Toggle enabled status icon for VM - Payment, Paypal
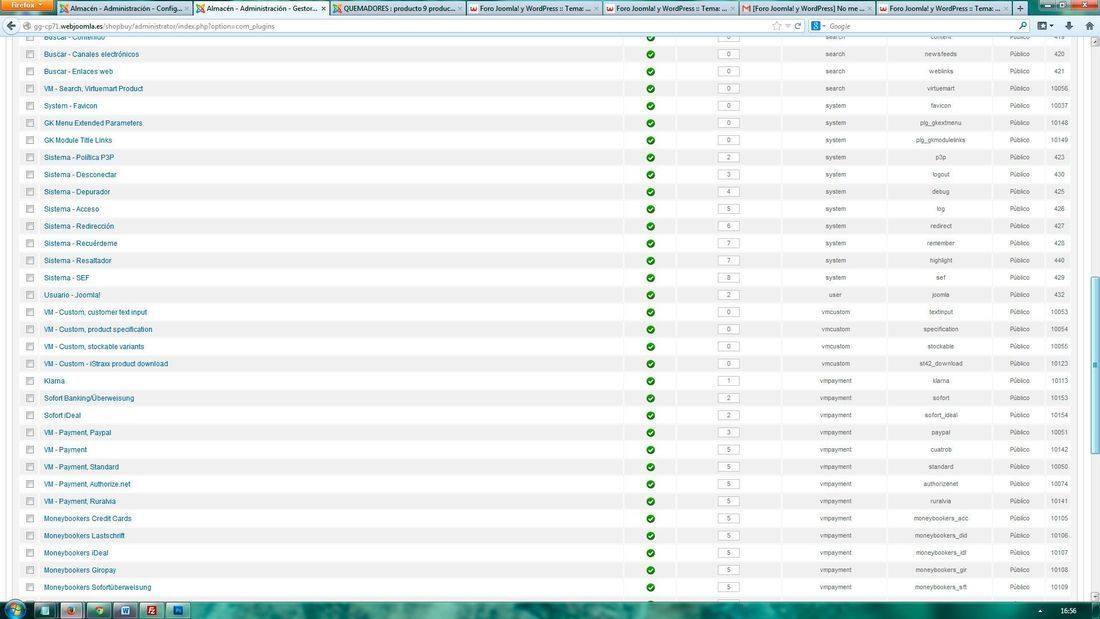This screenshot has height=619, width=1100. pos(650,432)
